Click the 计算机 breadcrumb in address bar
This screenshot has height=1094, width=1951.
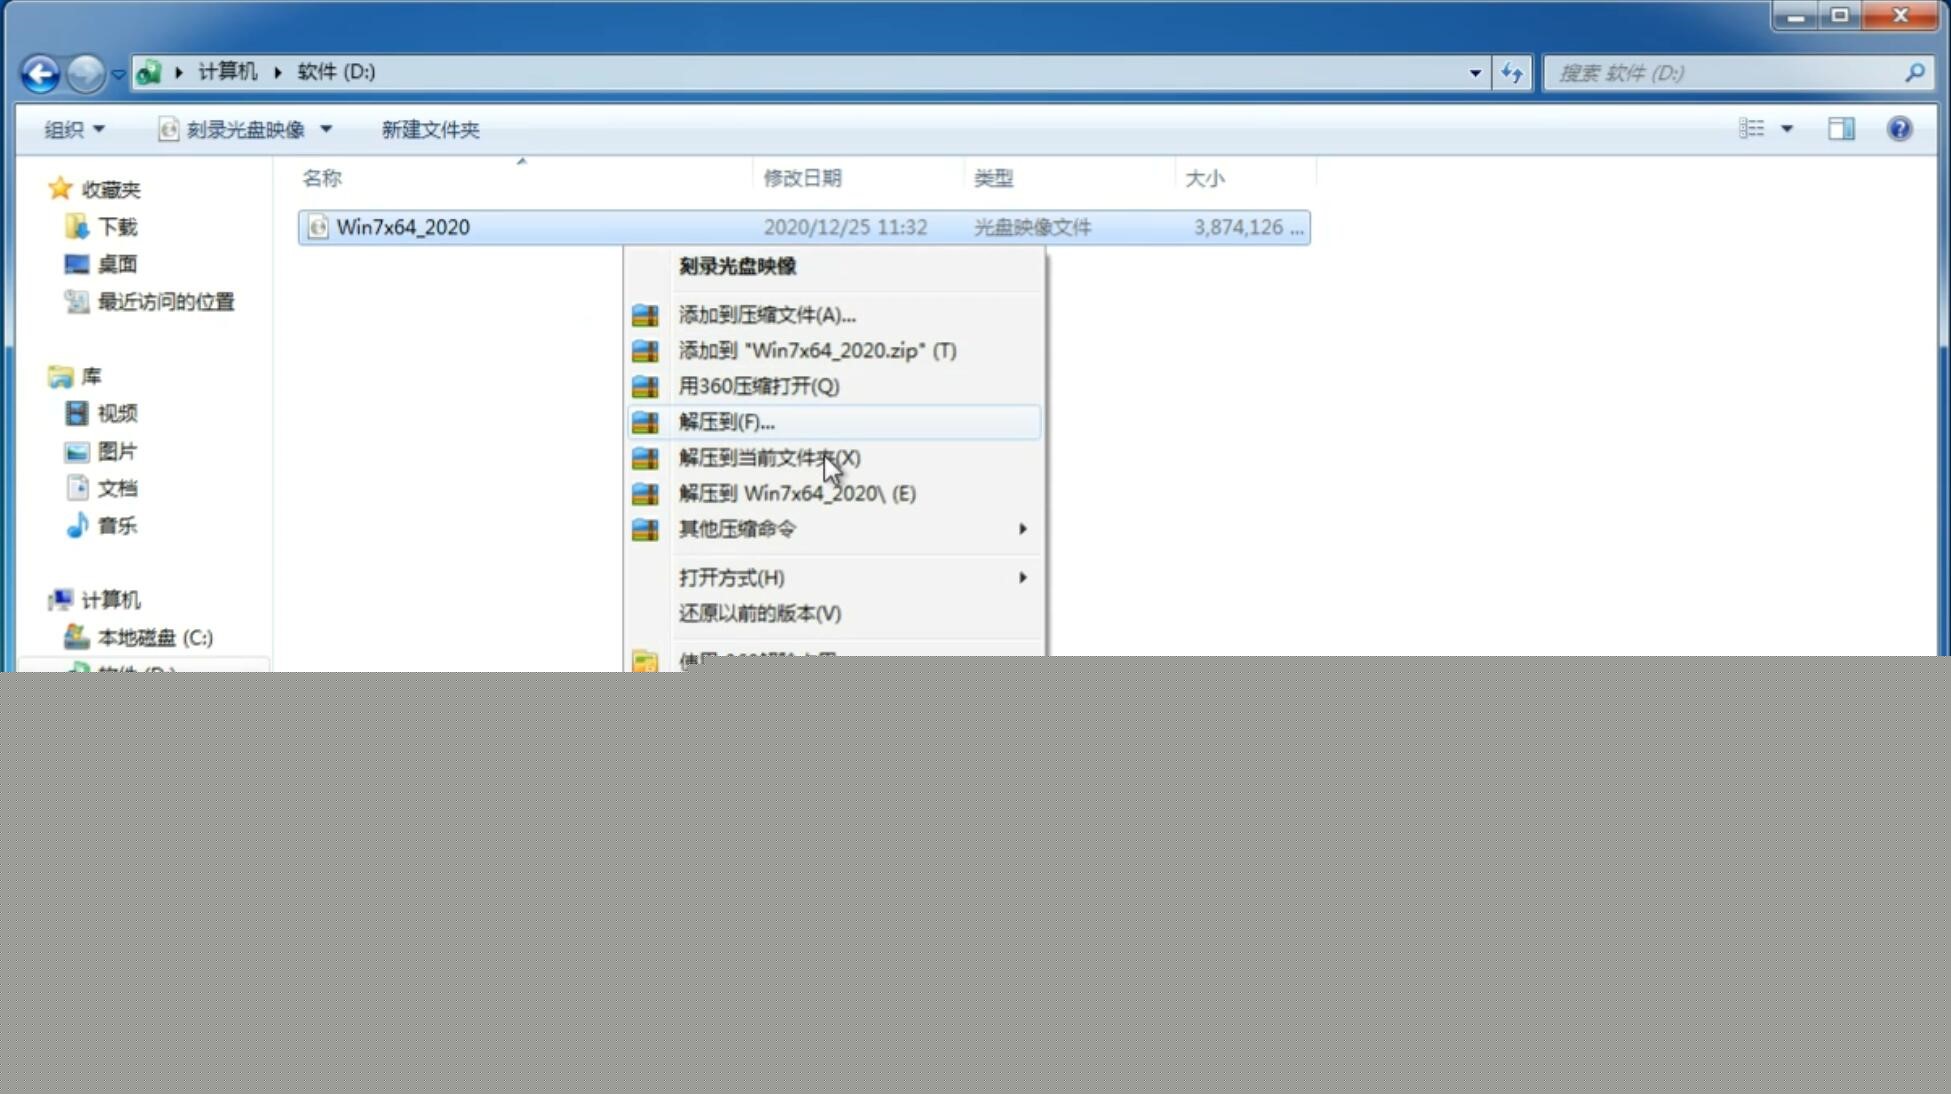[227, 72]
